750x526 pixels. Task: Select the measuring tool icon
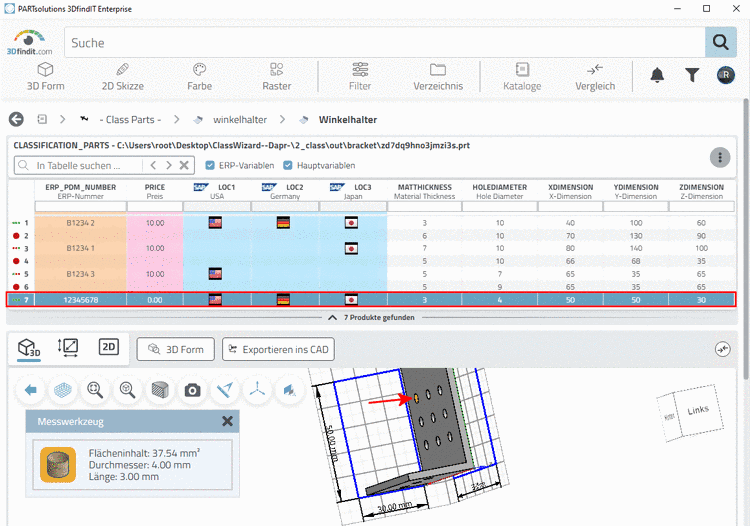point(225,390)
